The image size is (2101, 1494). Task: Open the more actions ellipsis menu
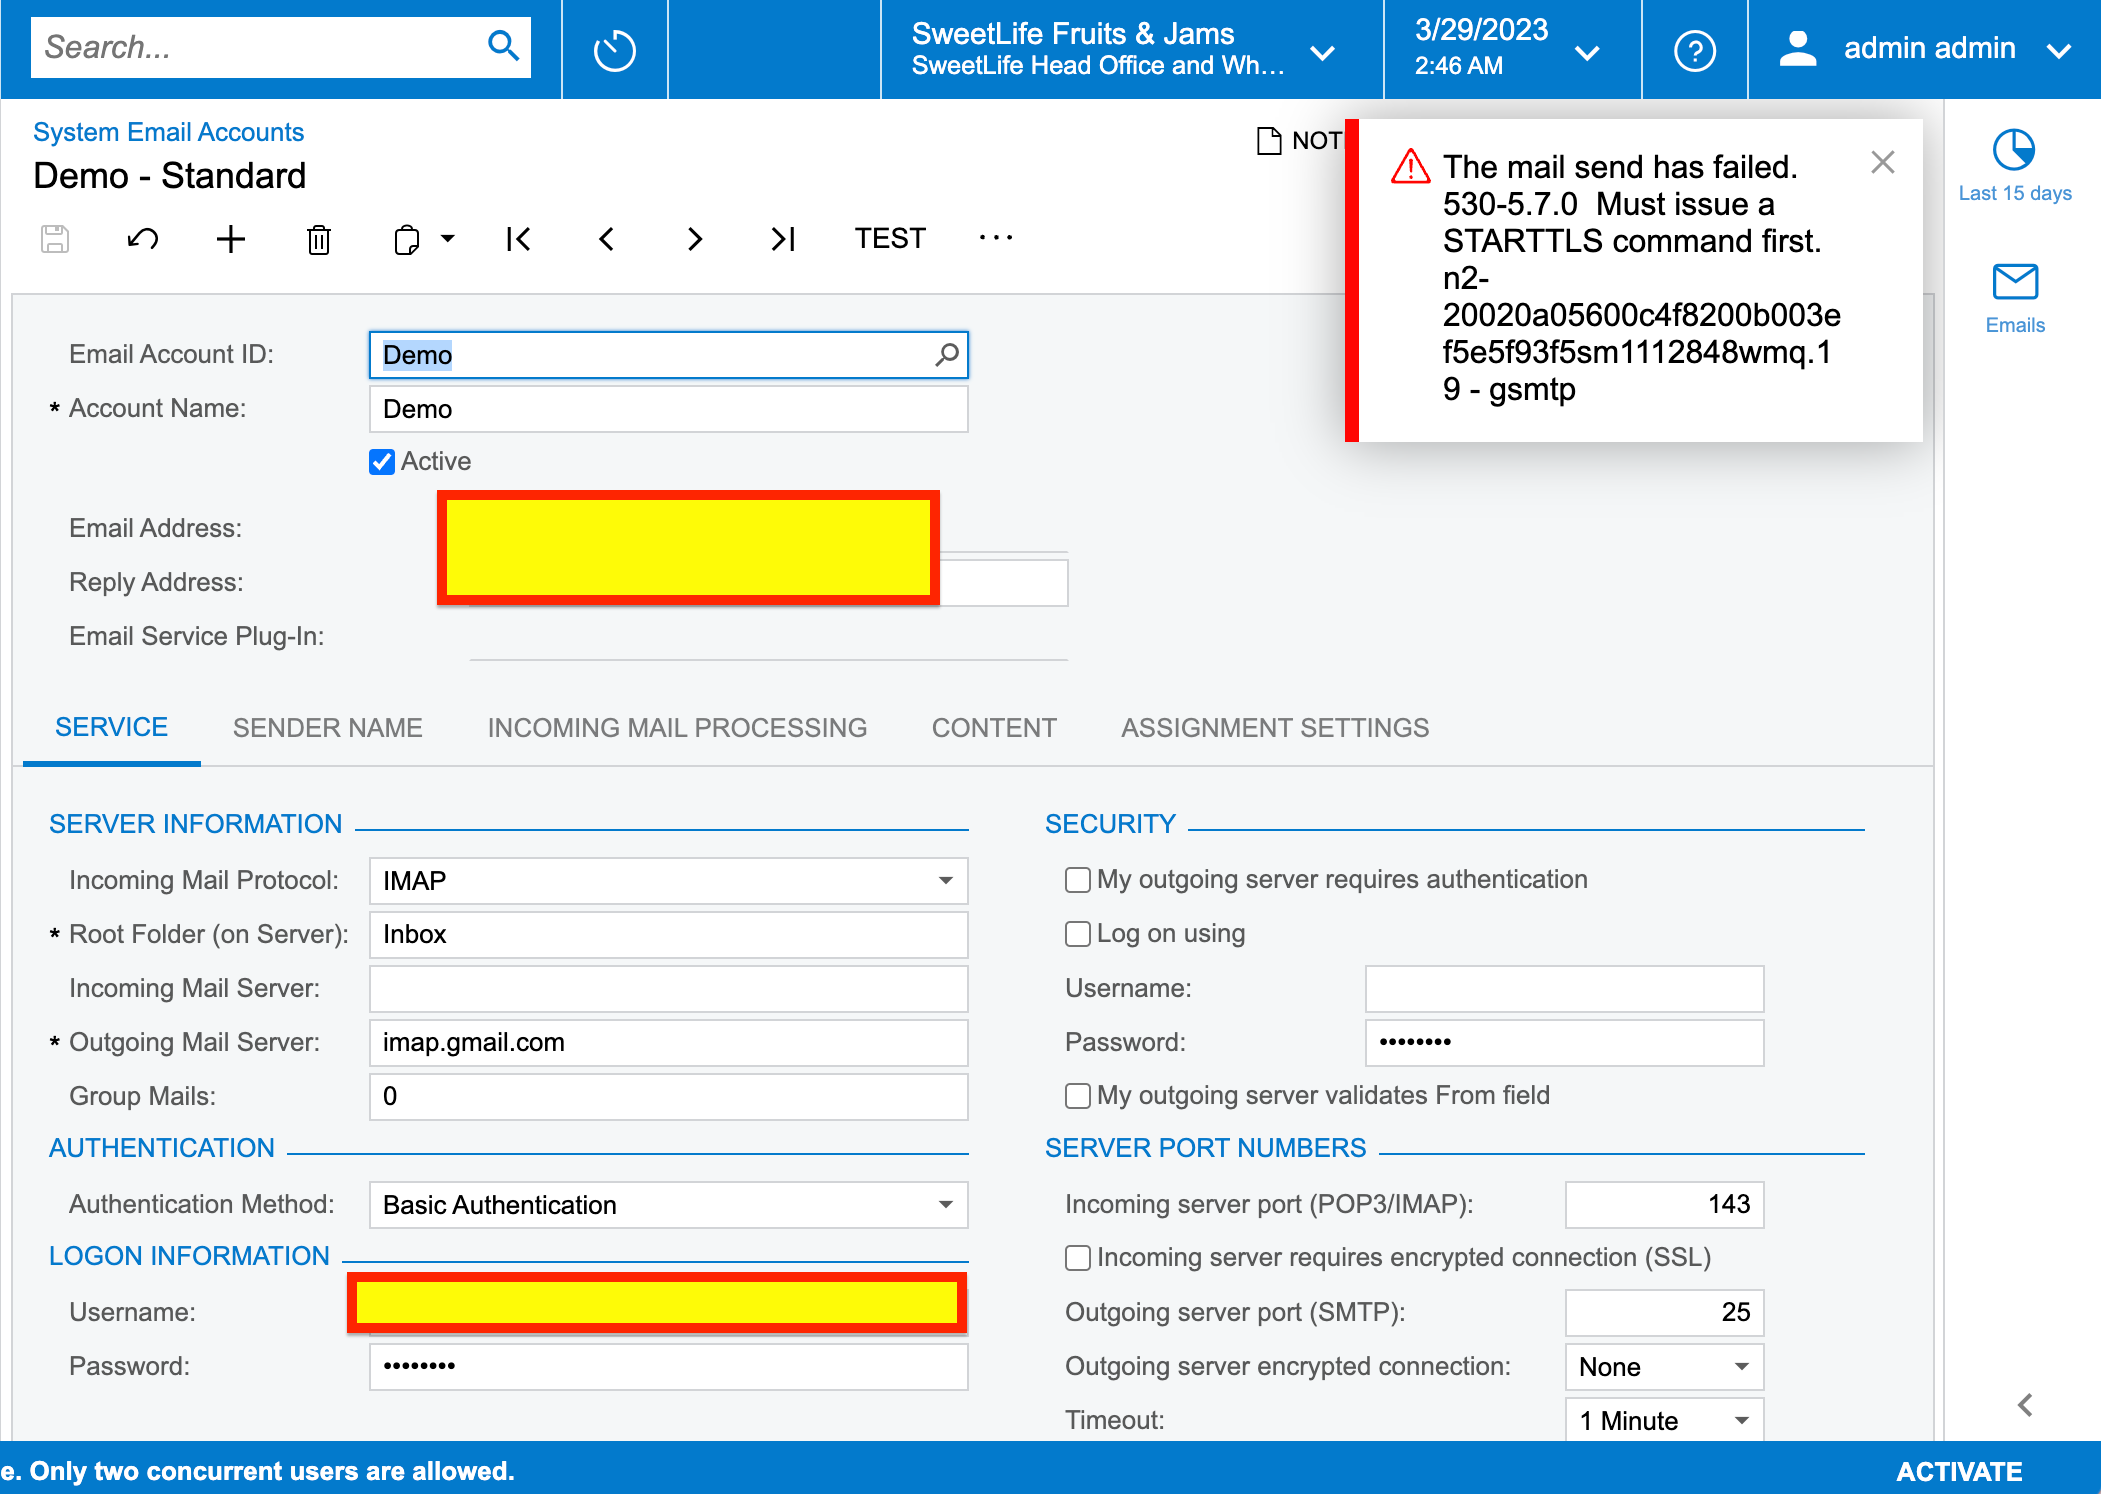click(995, 238)
